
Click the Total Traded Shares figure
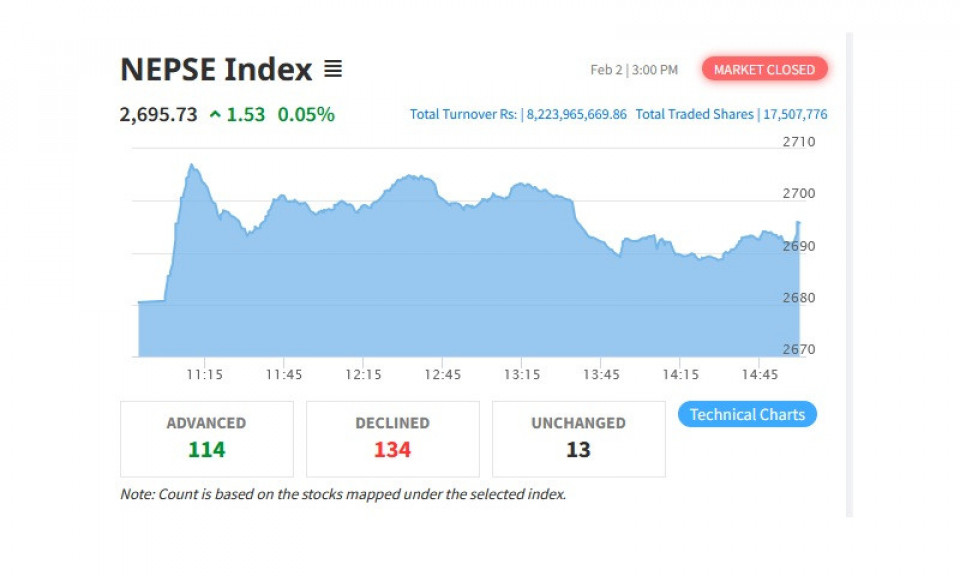click(794, 114)
